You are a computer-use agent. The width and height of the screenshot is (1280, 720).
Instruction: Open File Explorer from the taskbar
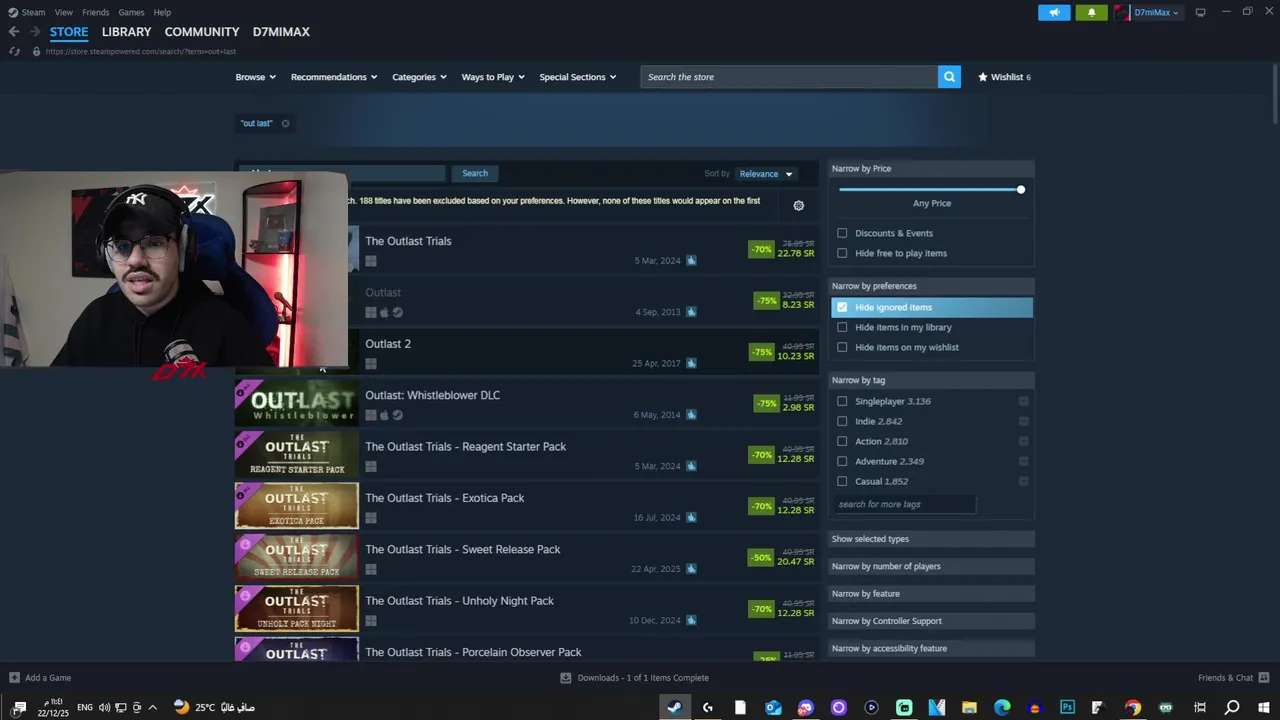969,707
